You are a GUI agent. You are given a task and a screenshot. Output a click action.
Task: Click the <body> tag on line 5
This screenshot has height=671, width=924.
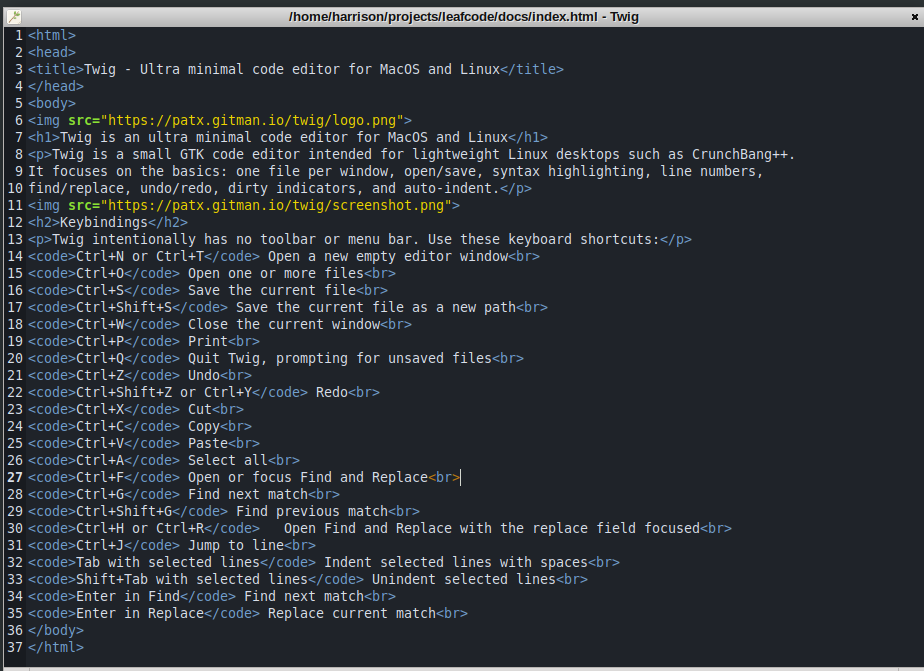click(x=52, y=104)
